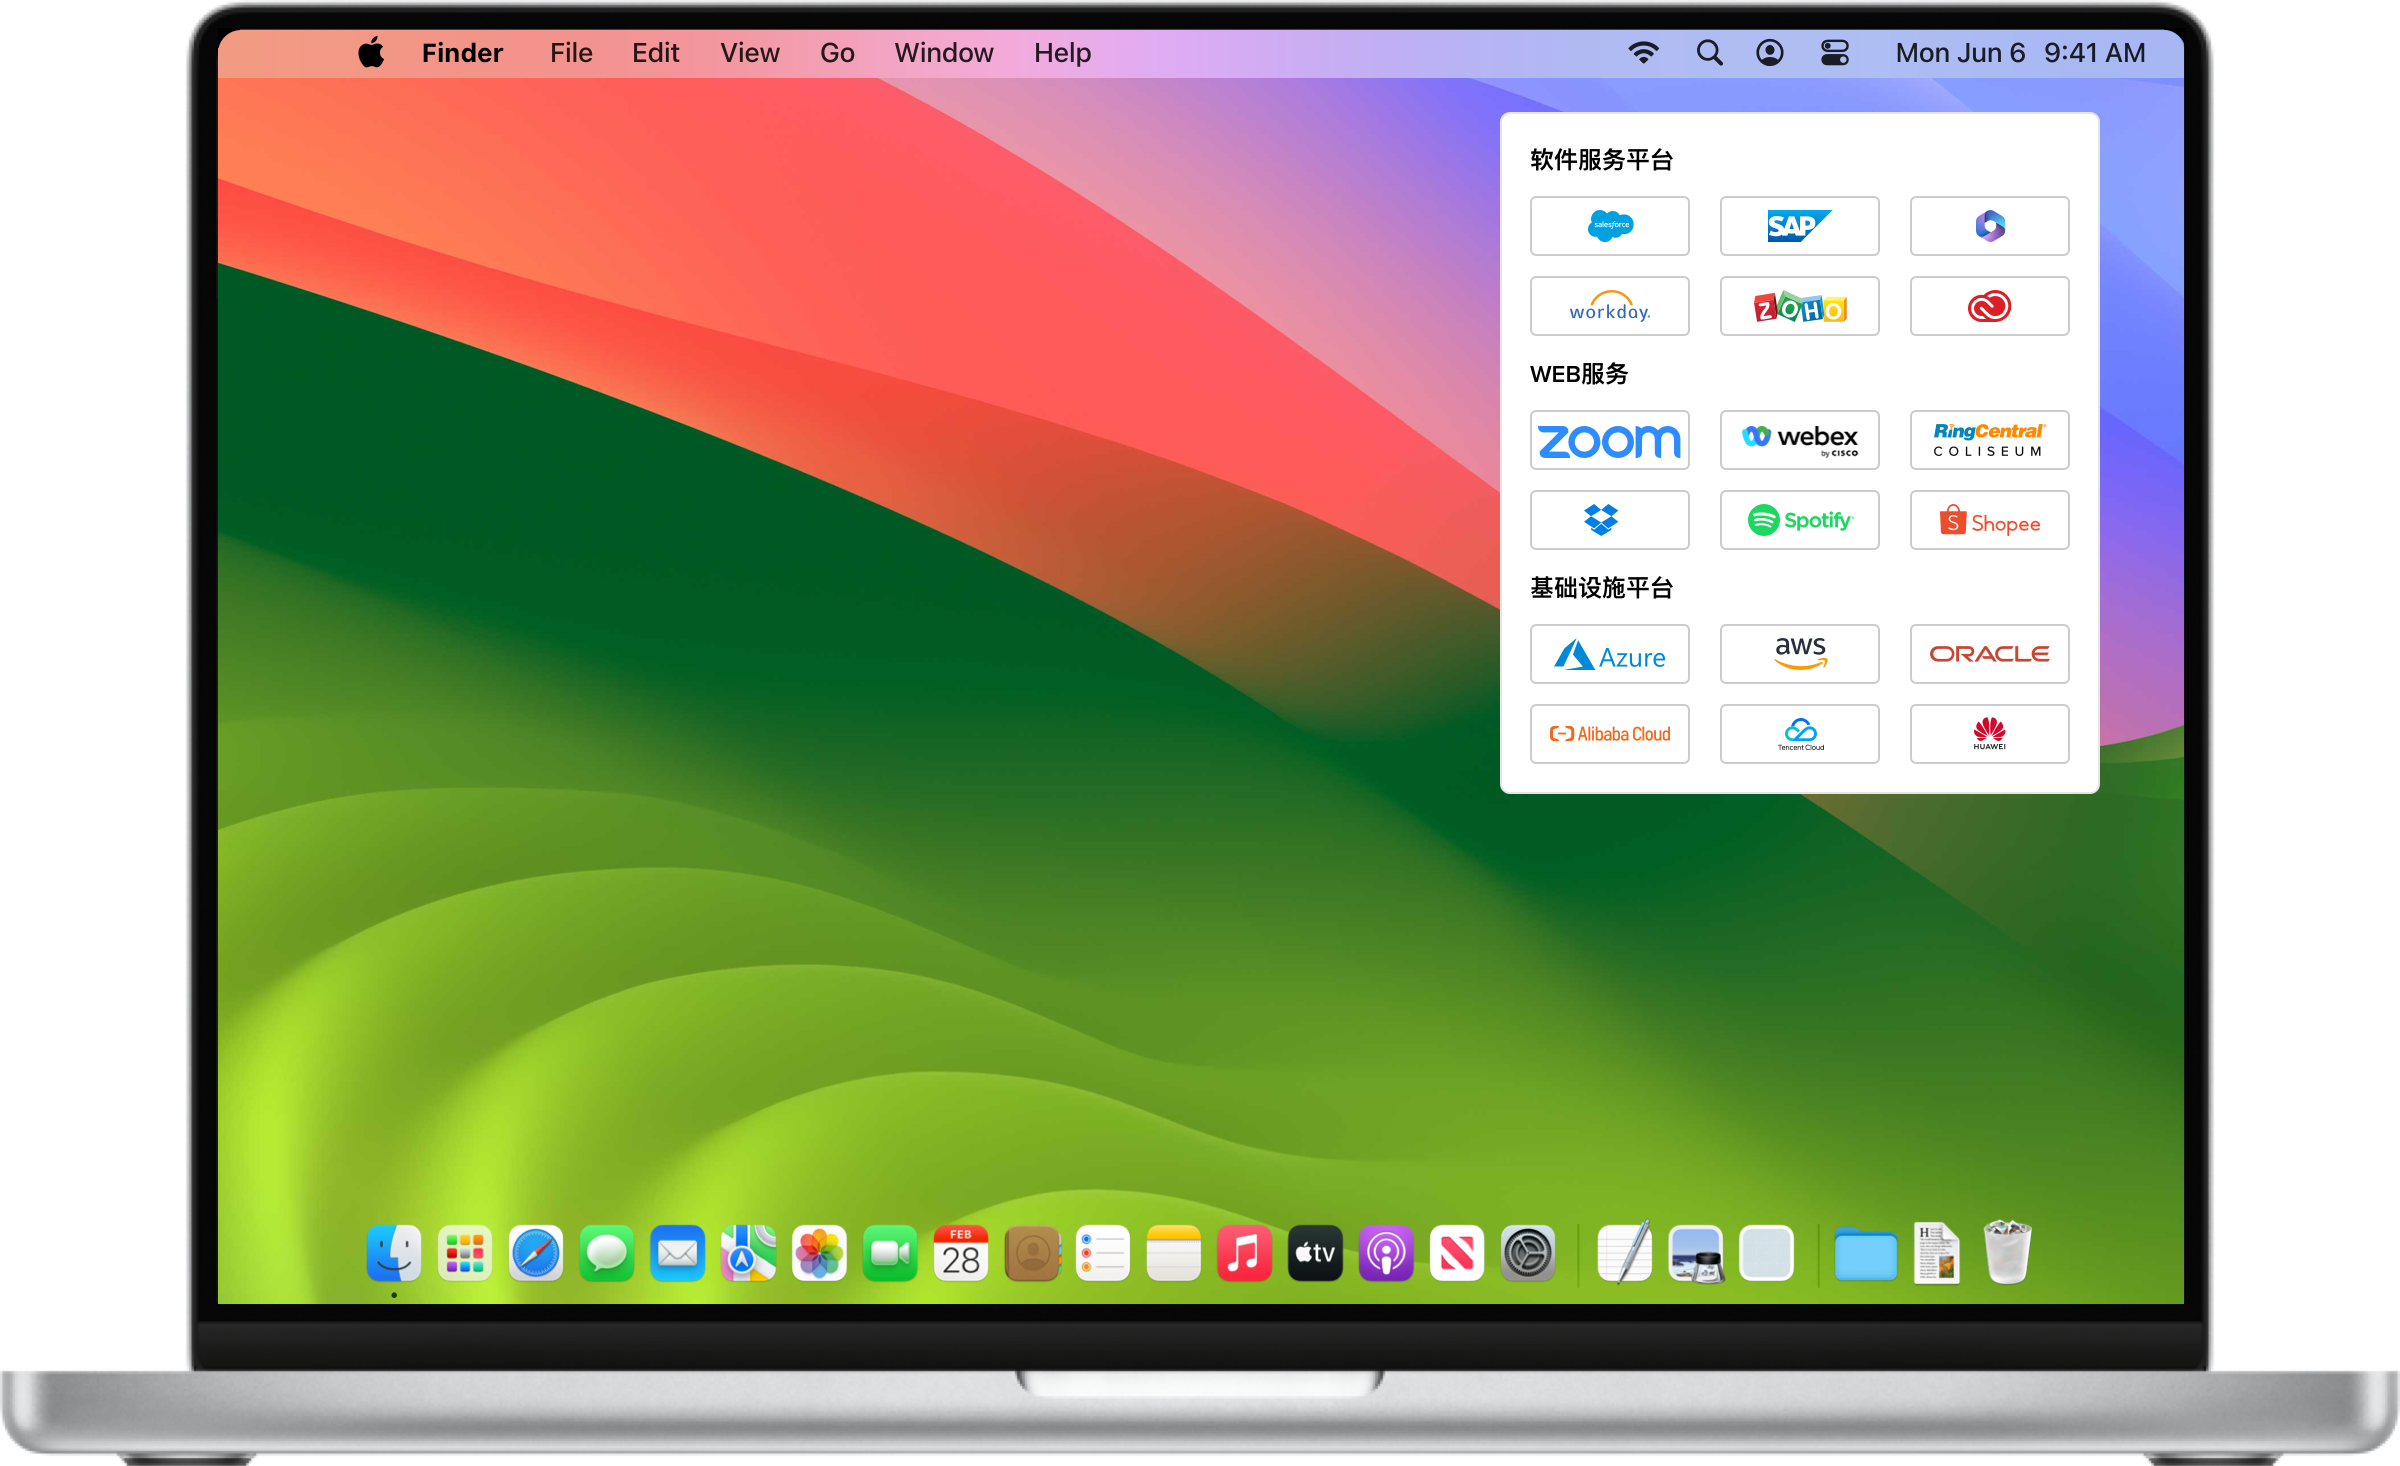The image size is (2400, 1466).
Task: Click the 软件服务平台 heading
Action: [x=1601, y=160]
